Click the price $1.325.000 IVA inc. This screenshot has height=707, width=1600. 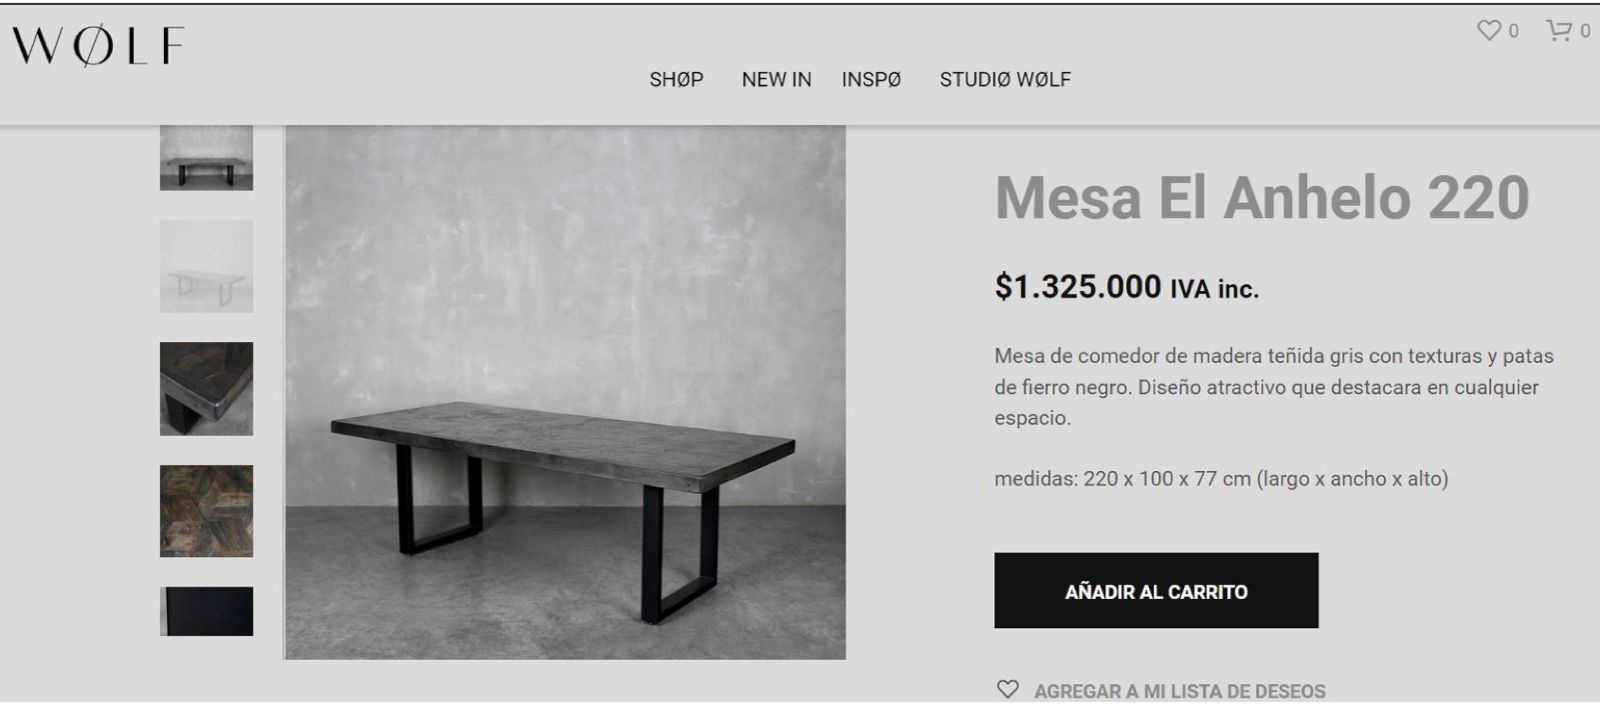coord(1125,291)
